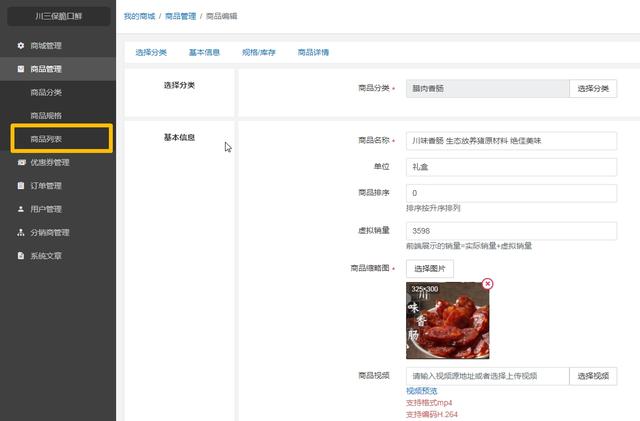
Task: Click the 川三保脆口鲜 store name header
Action: tap(58, 16)
